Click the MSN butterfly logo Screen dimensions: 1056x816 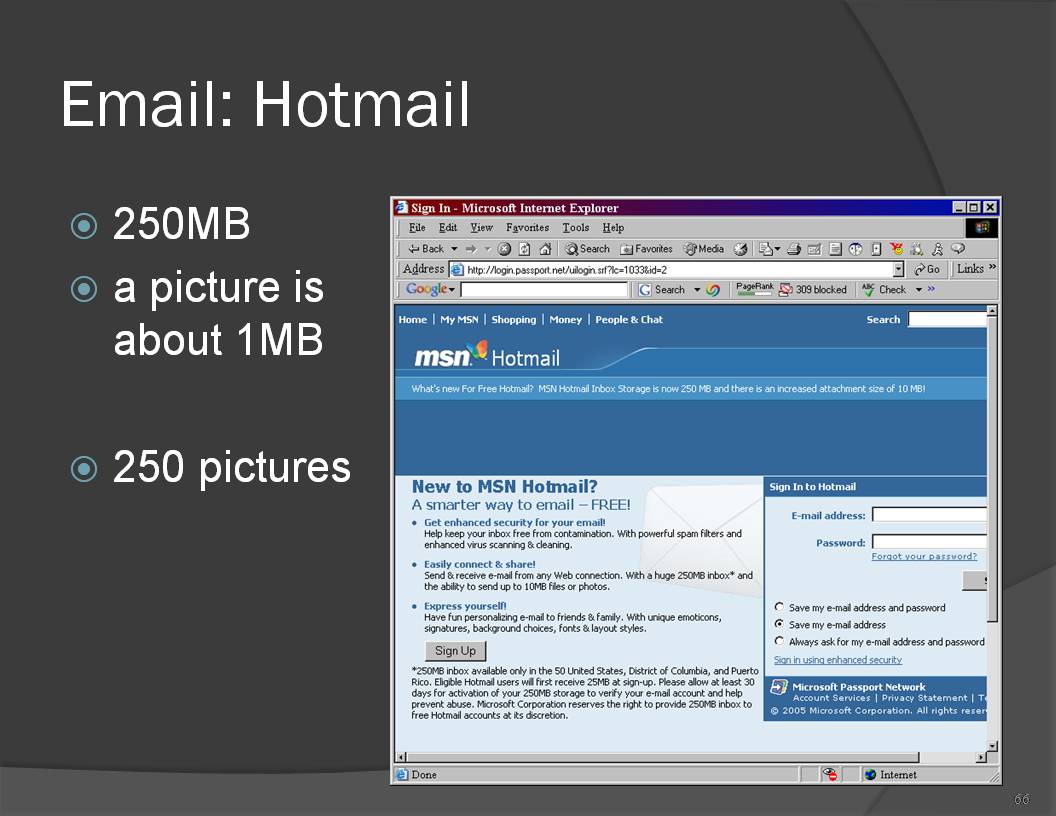click(x=479, y=350)
